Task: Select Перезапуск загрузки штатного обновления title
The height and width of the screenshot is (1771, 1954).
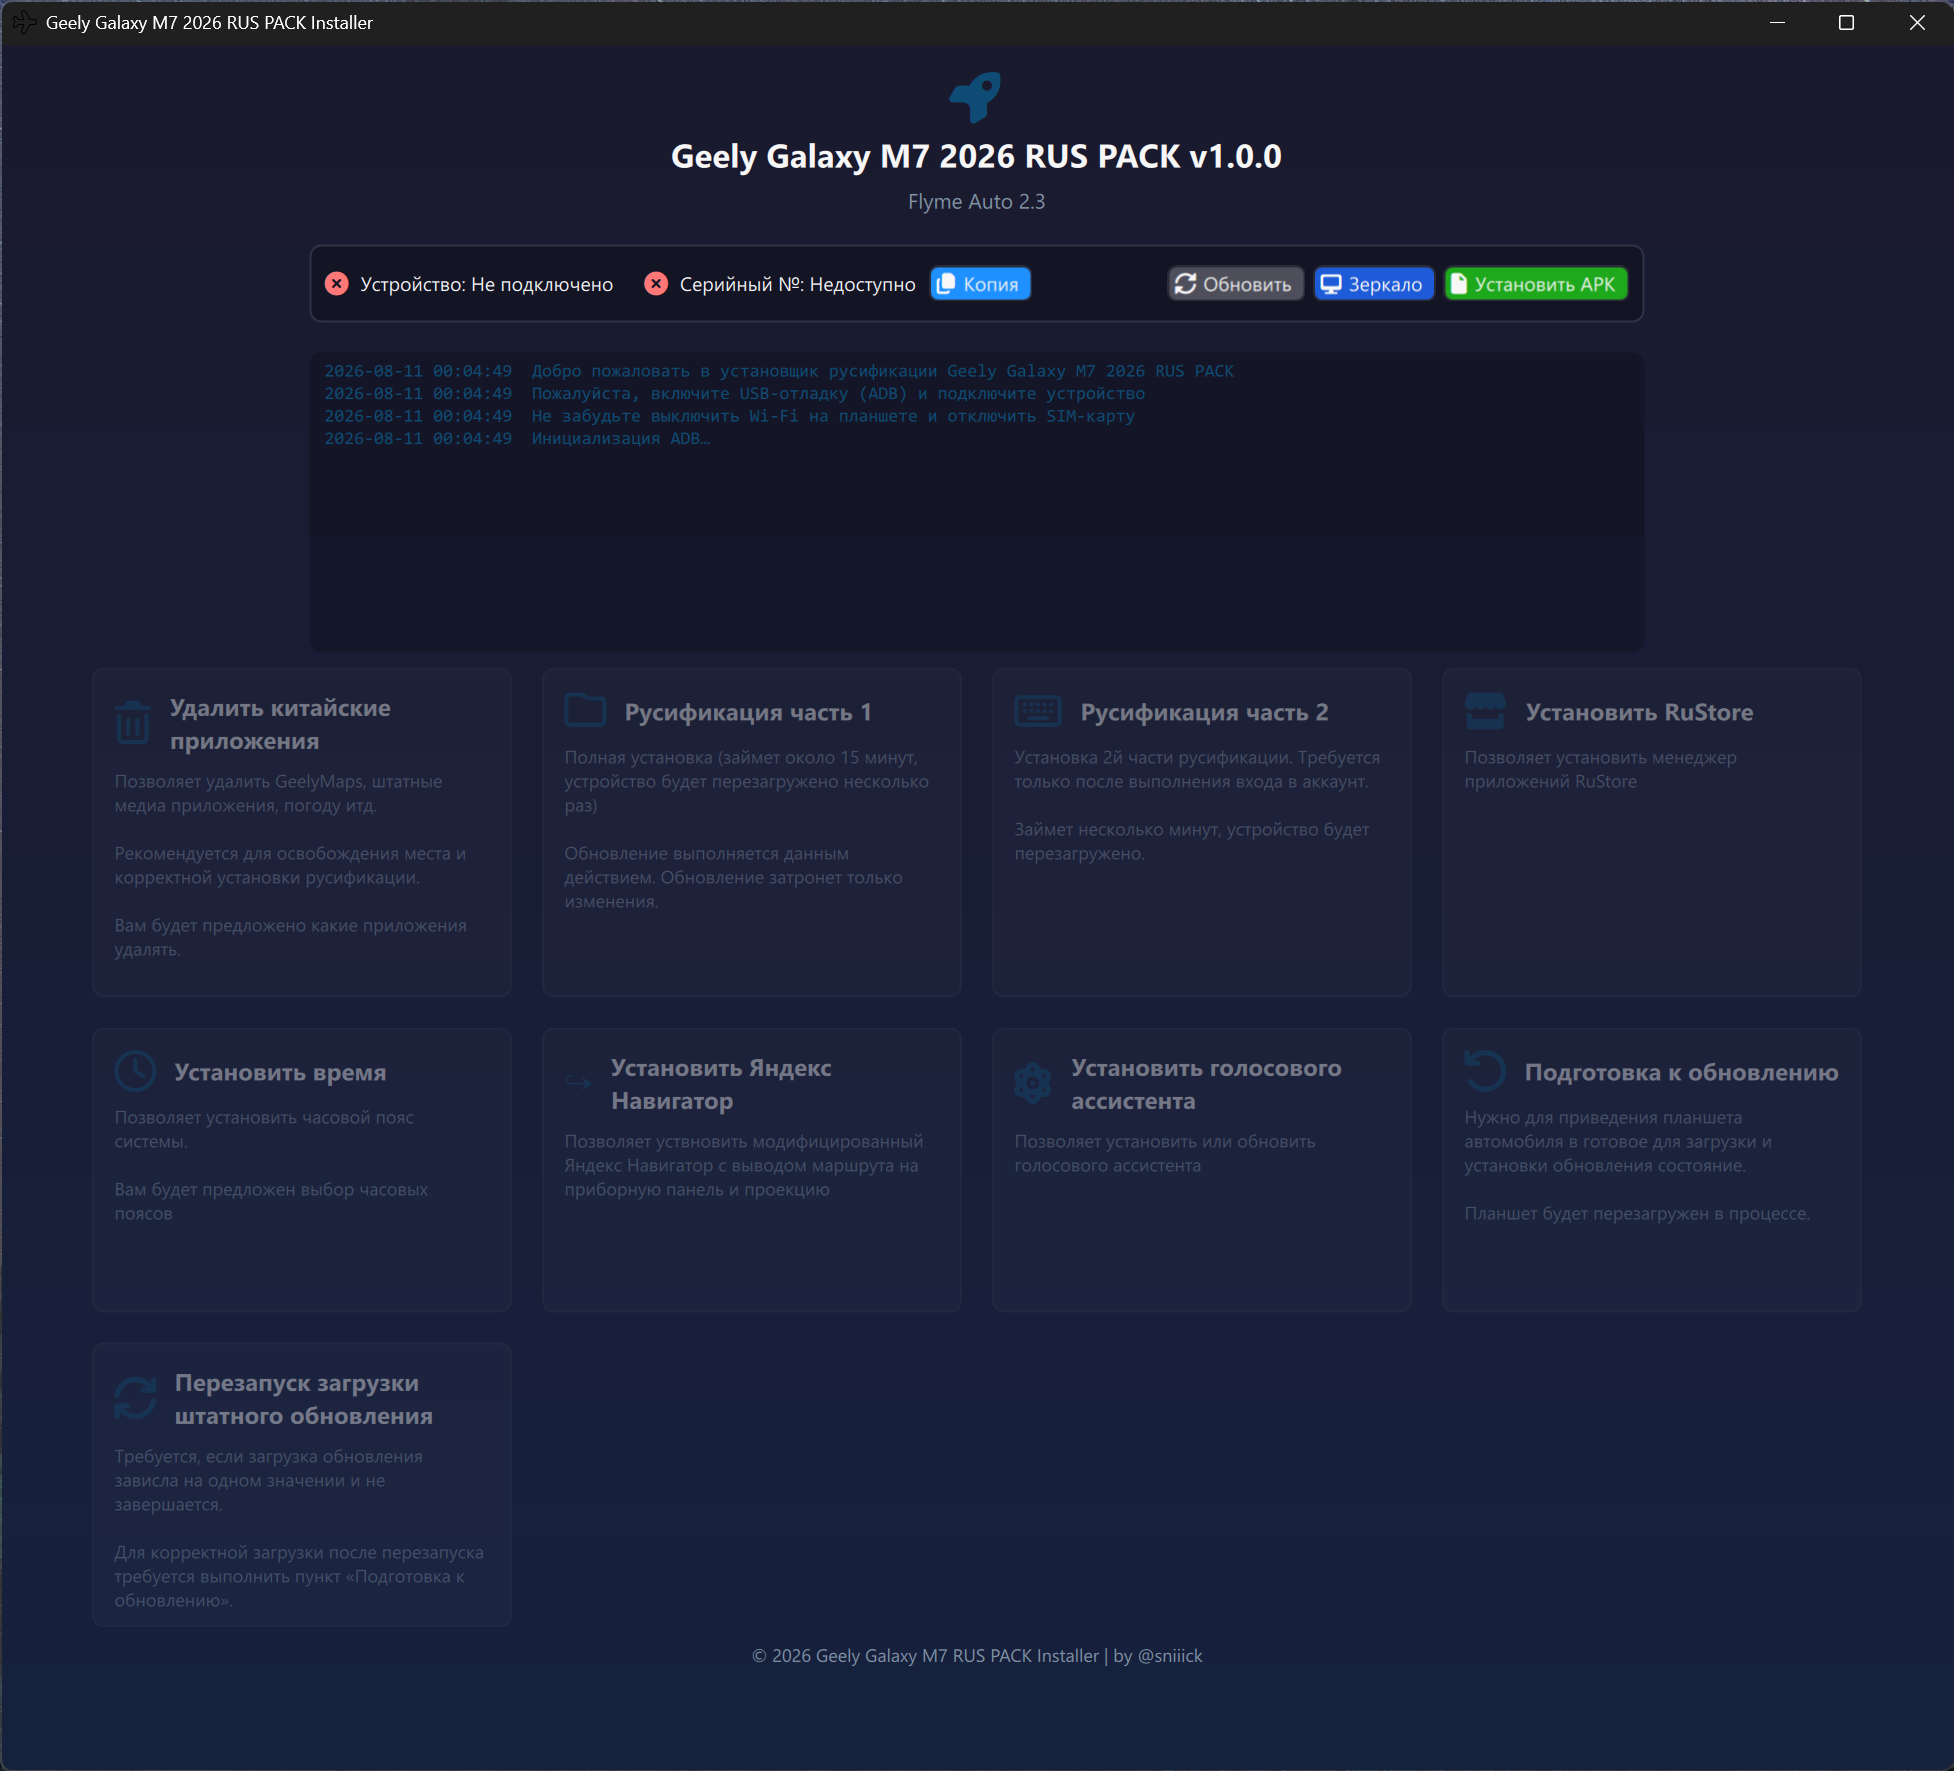Action: 304,1399
